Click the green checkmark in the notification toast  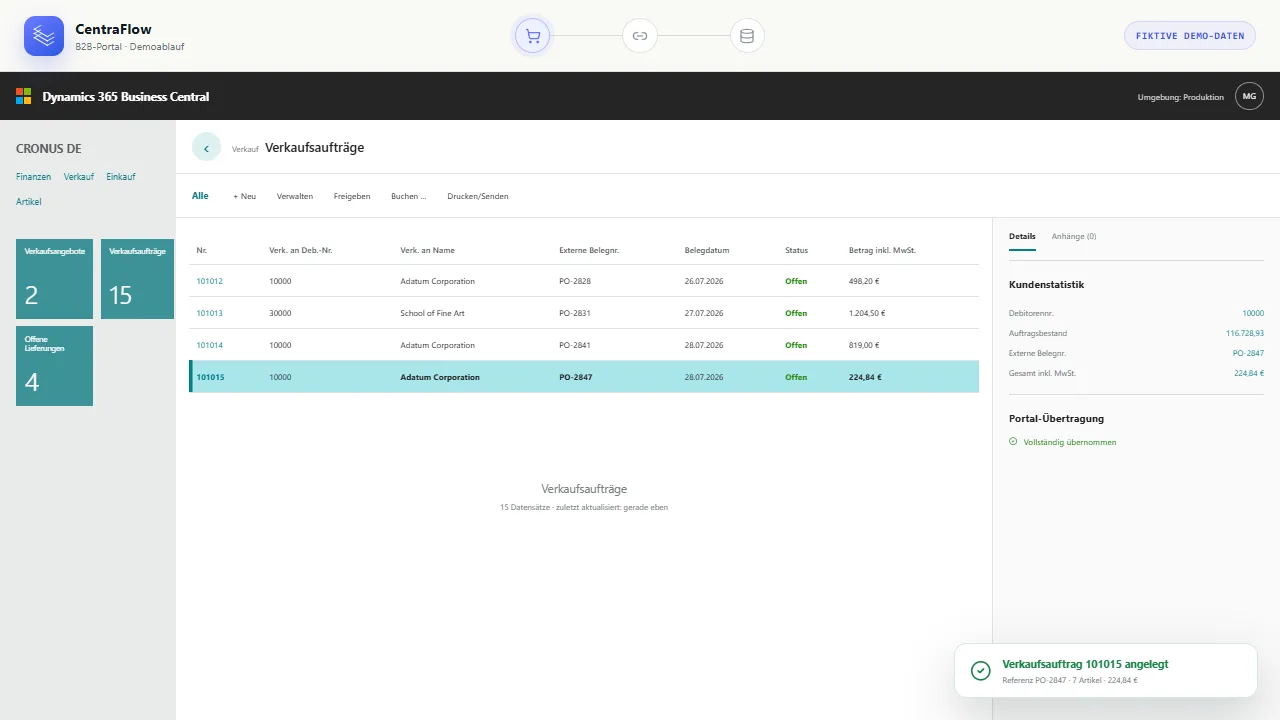click(x=982, y=670)
